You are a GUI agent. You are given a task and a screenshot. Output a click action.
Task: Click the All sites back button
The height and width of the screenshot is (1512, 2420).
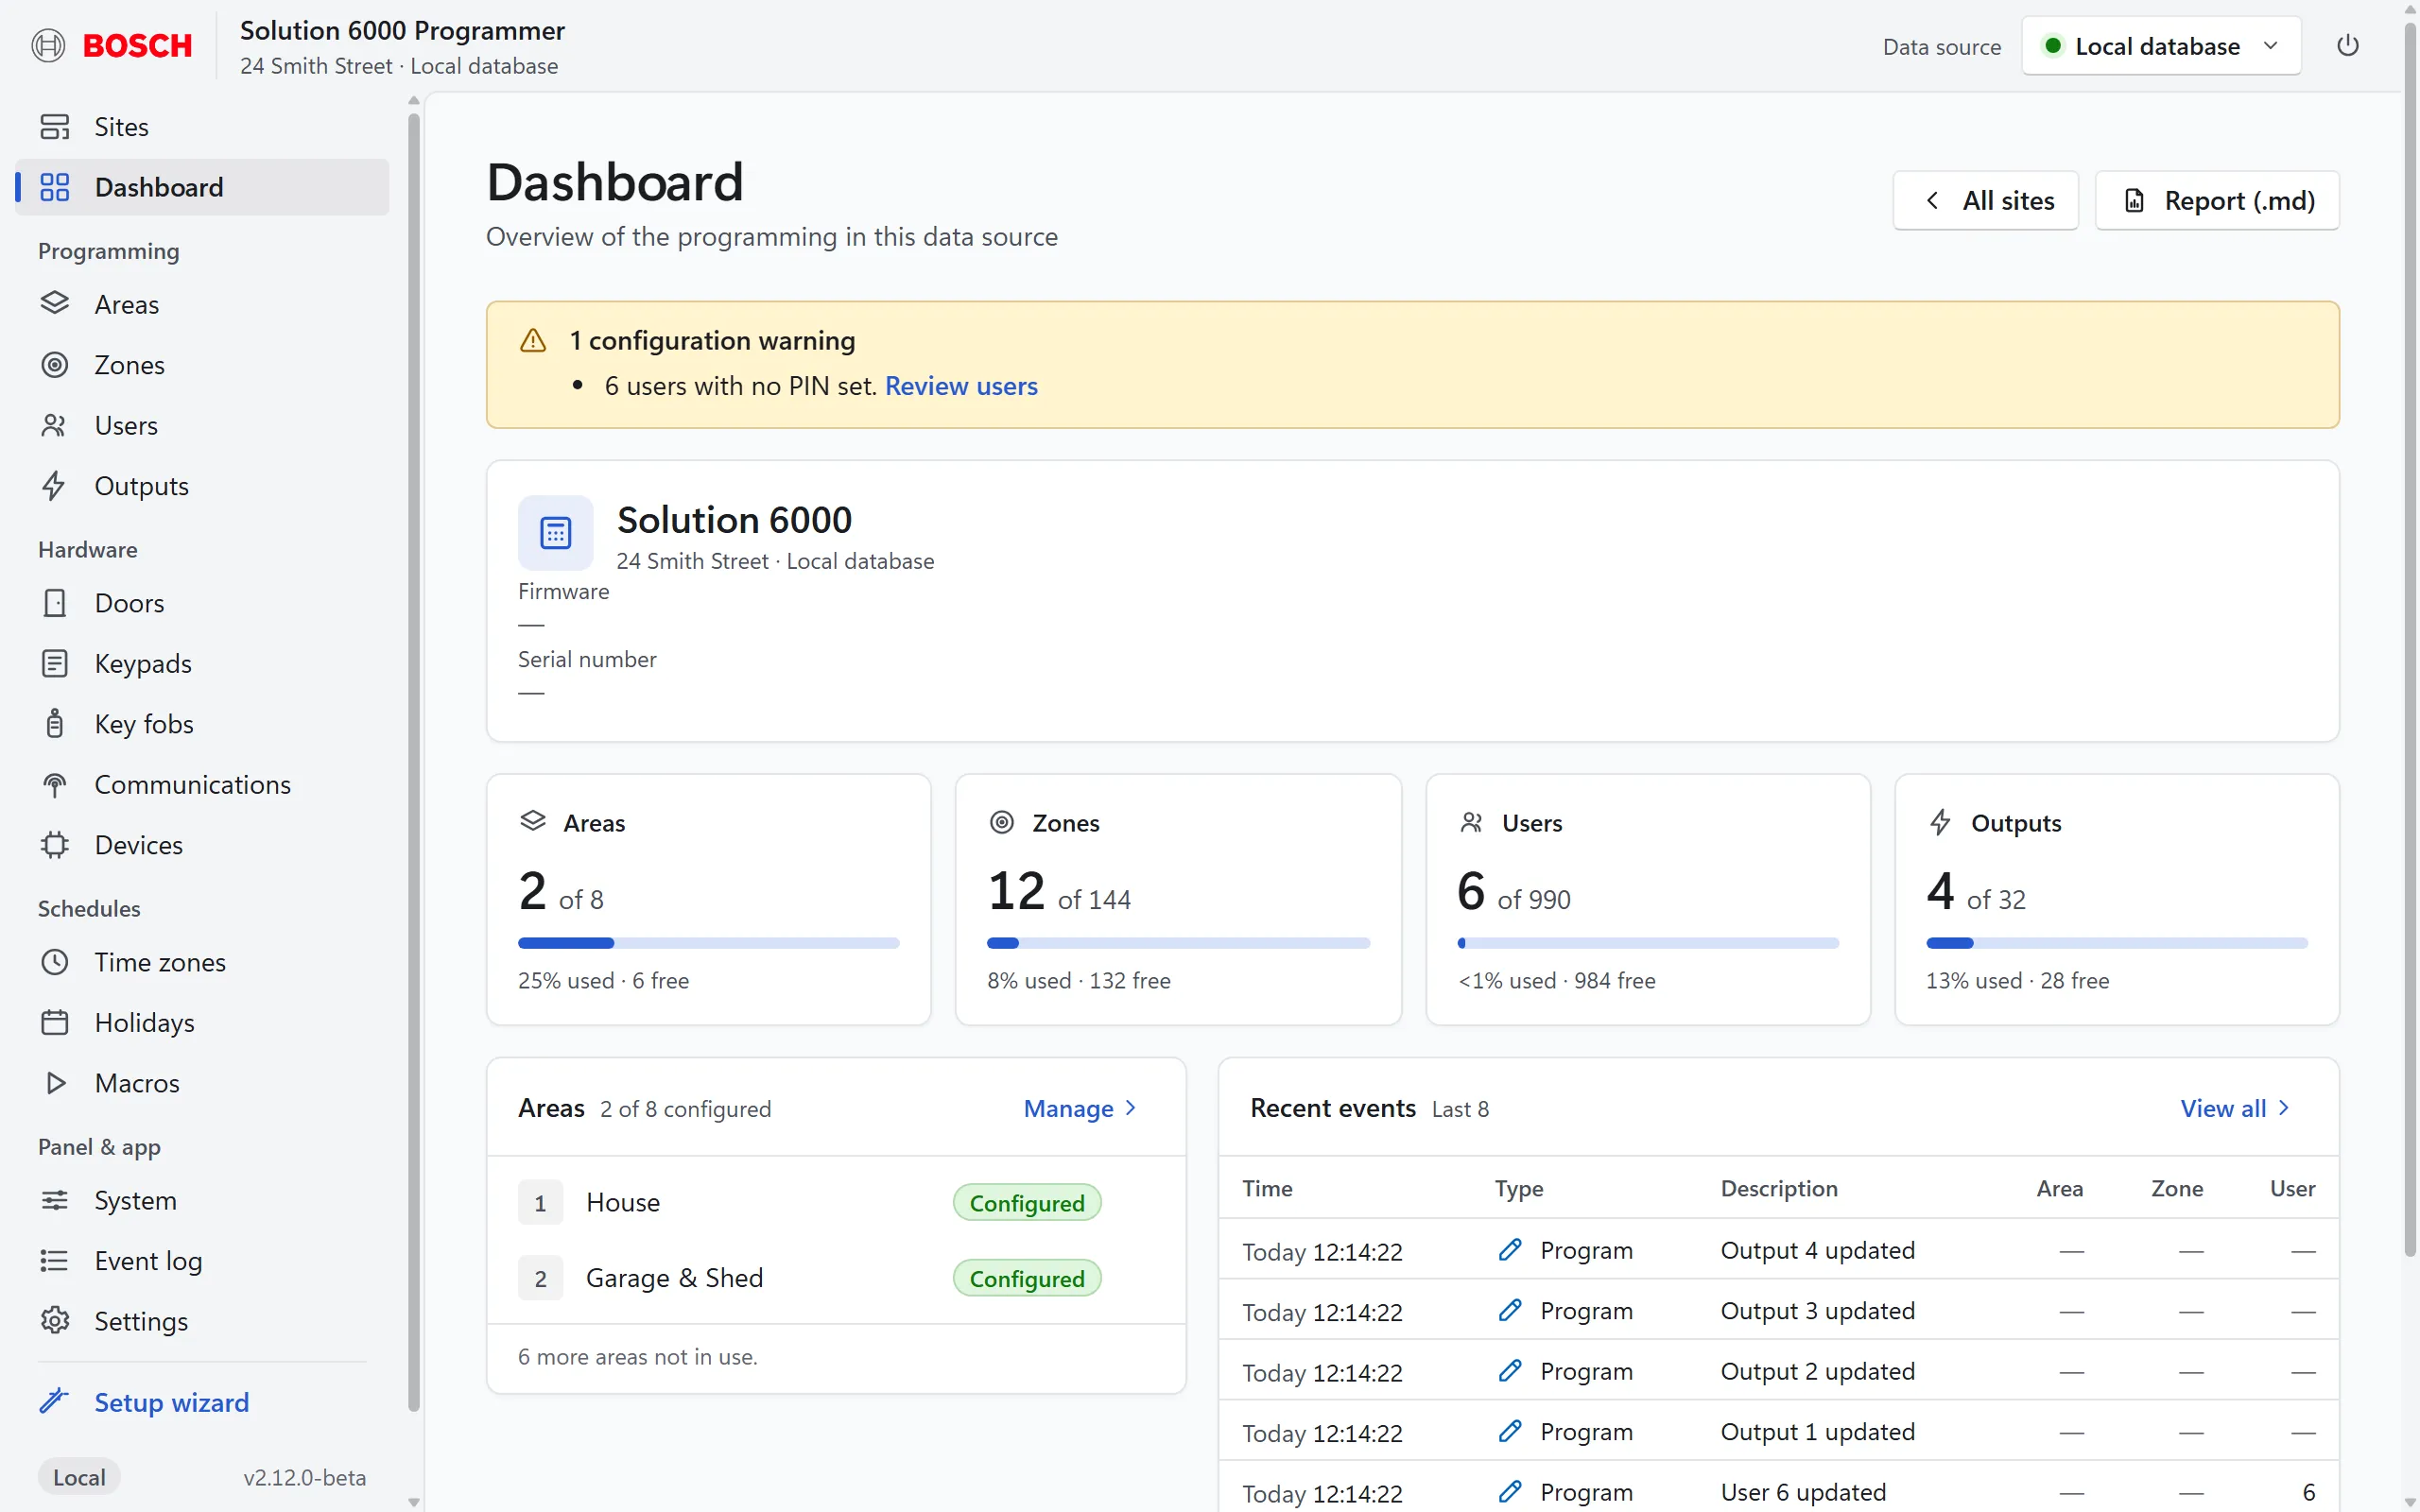click(x=1986, y=200)
